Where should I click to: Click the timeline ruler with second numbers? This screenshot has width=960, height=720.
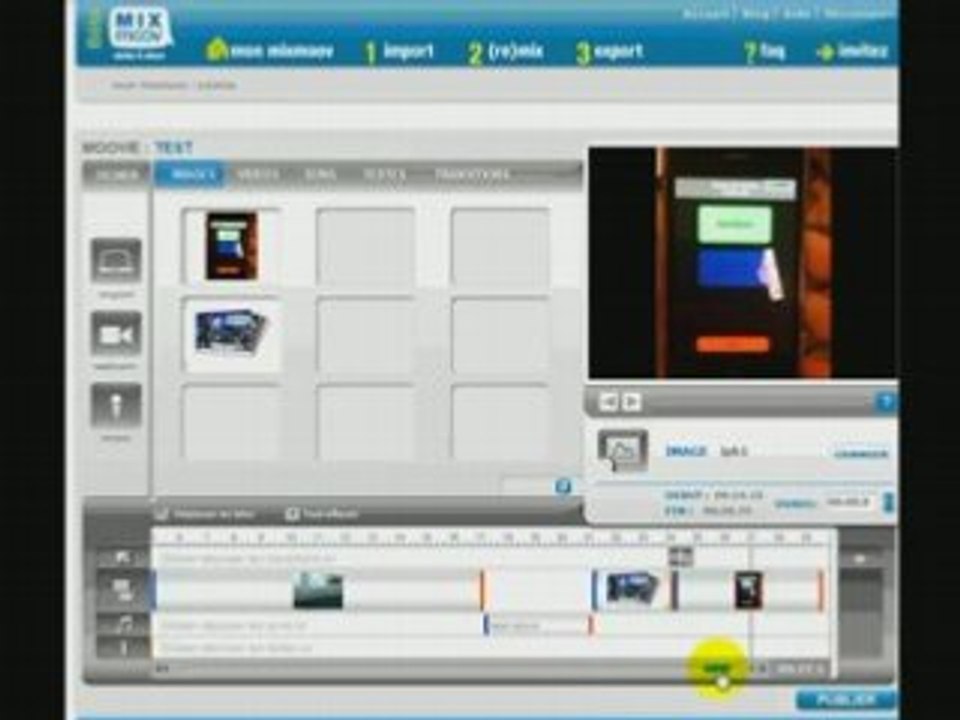[493, 538]
